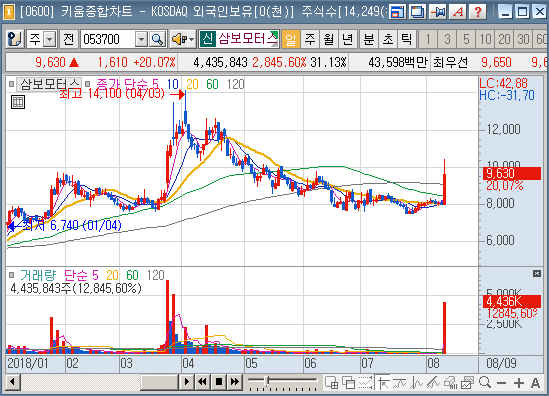Open font settings with the red A icon
The width and height of the screenshot is (549, 396).
458,12
